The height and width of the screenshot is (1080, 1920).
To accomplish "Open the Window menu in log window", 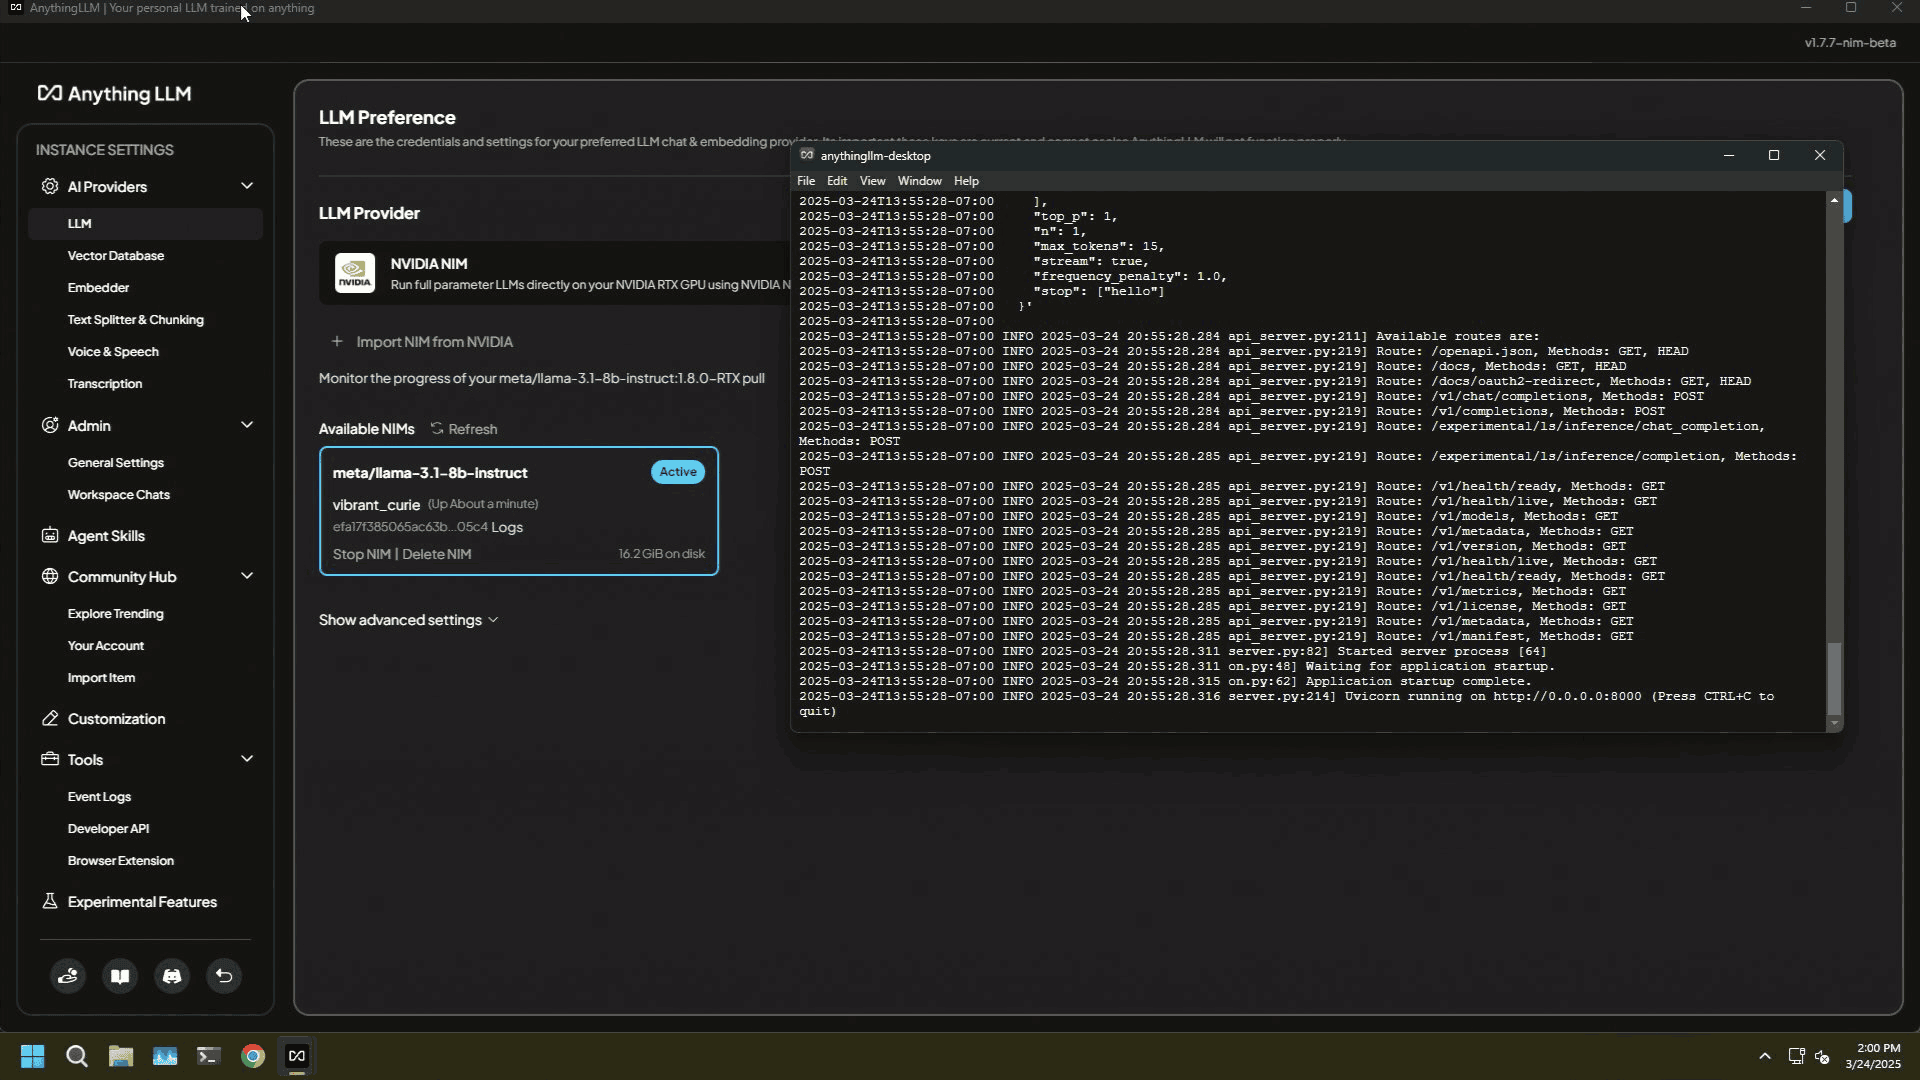I will point(919,181).
